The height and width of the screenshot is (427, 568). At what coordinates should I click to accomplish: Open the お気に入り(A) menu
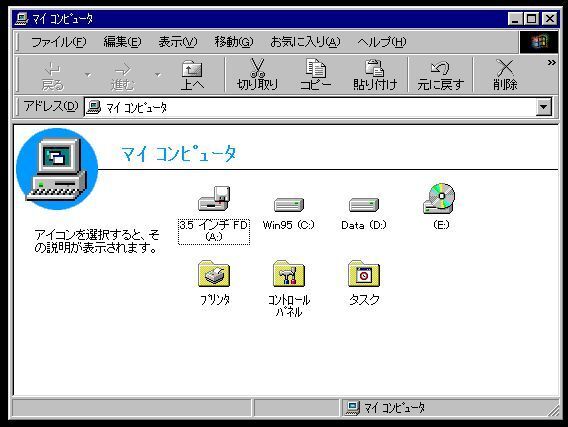click(305, 42)
